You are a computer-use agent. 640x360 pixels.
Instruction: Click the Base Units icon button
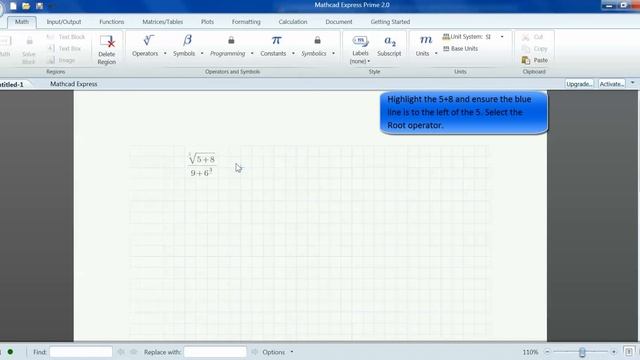[460, 49]
